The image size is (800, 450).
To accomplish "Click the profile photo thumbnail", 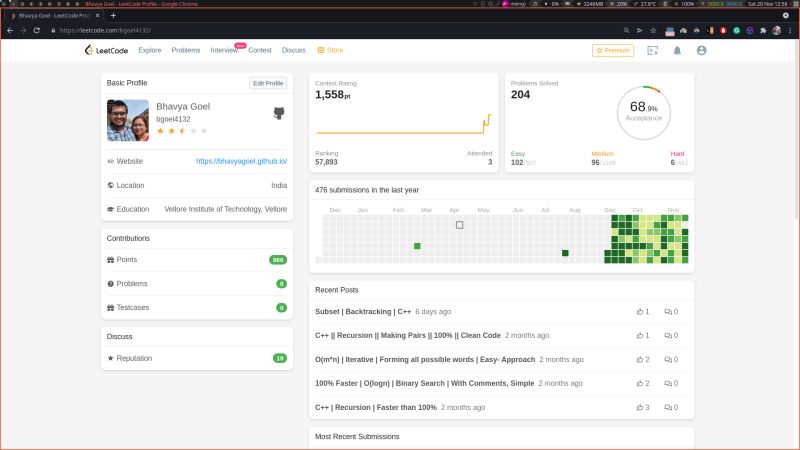I will (128, 120).
